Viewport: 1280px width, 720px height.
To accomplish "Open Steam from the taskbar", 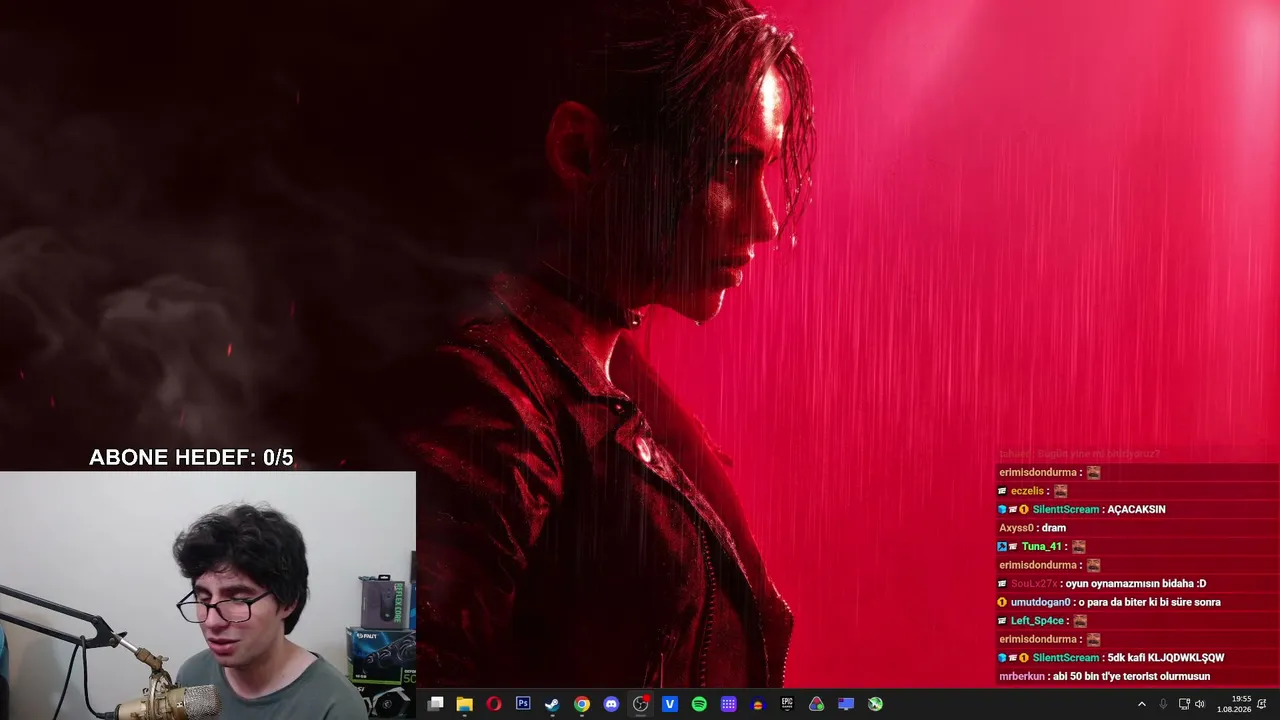I will pos(552,704).
